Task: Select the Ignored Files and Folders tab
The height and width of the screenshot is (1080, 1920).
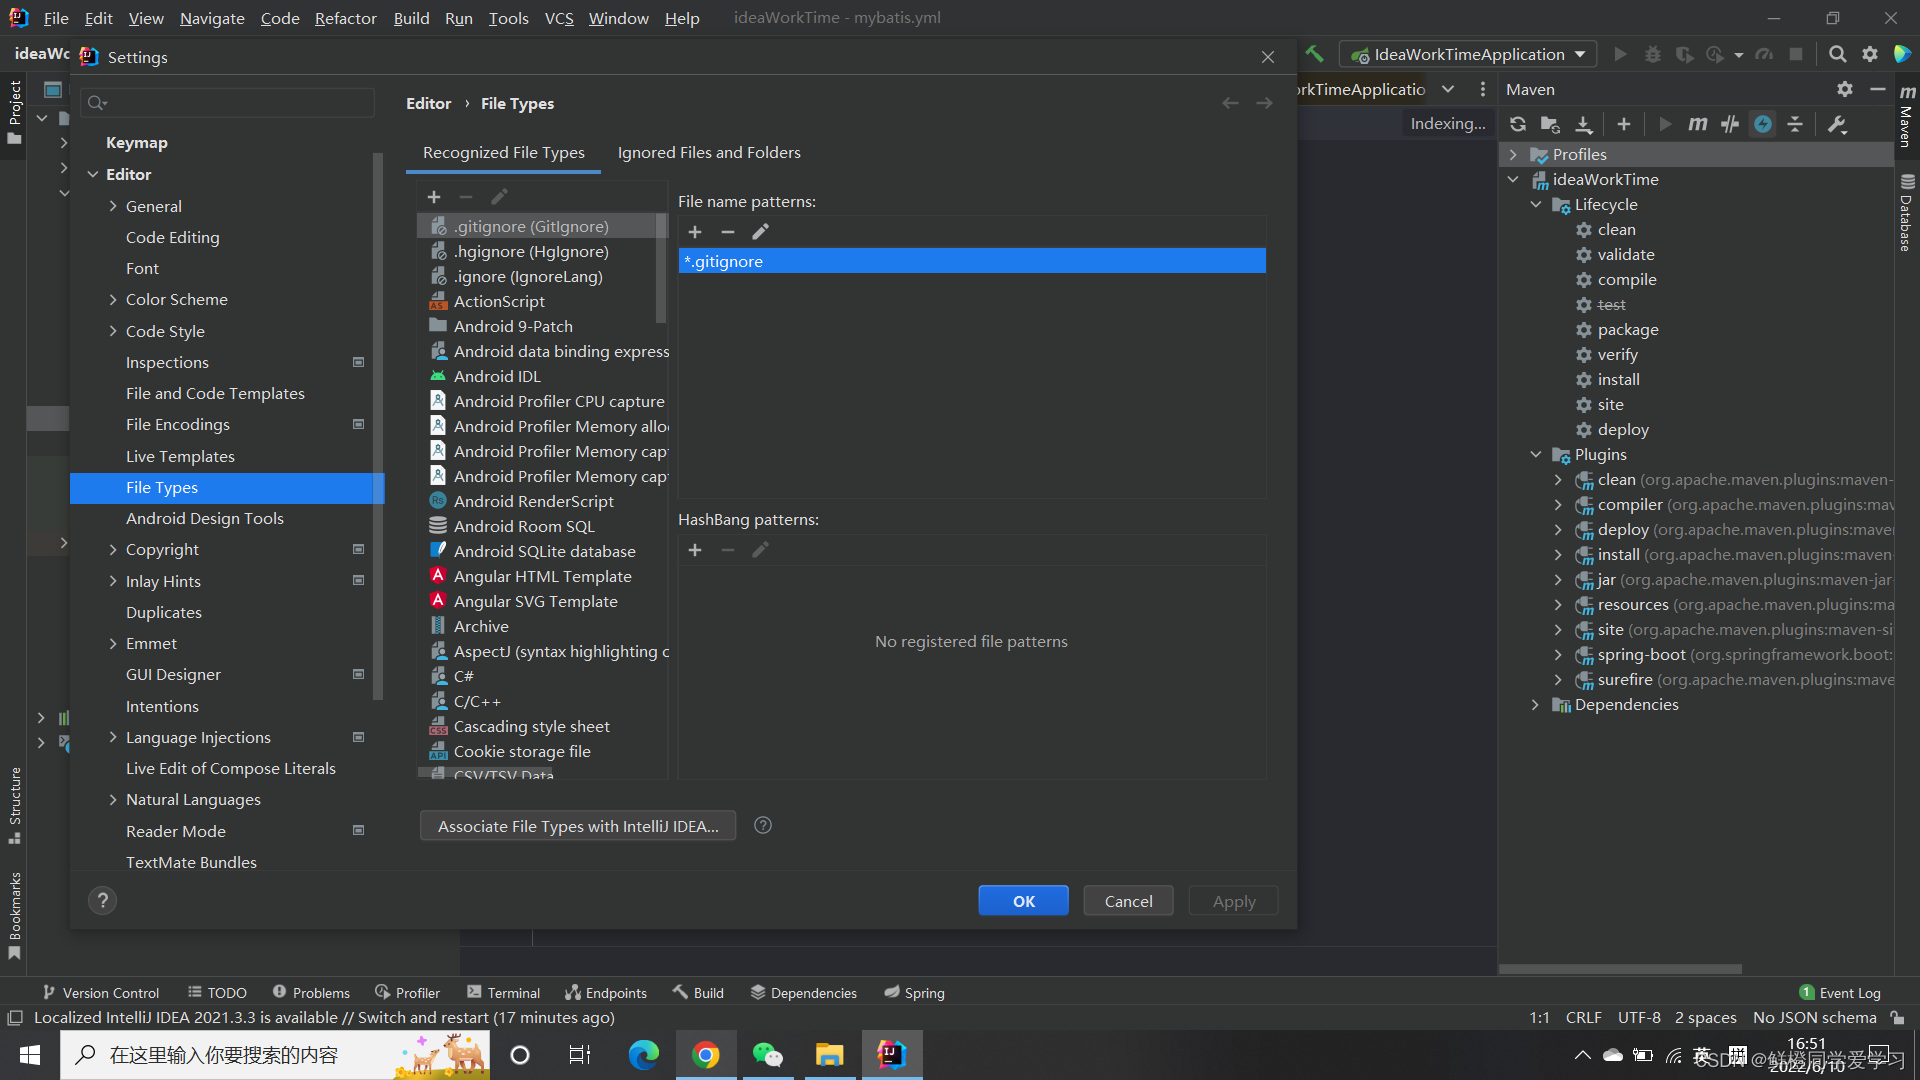Action: 708,152
